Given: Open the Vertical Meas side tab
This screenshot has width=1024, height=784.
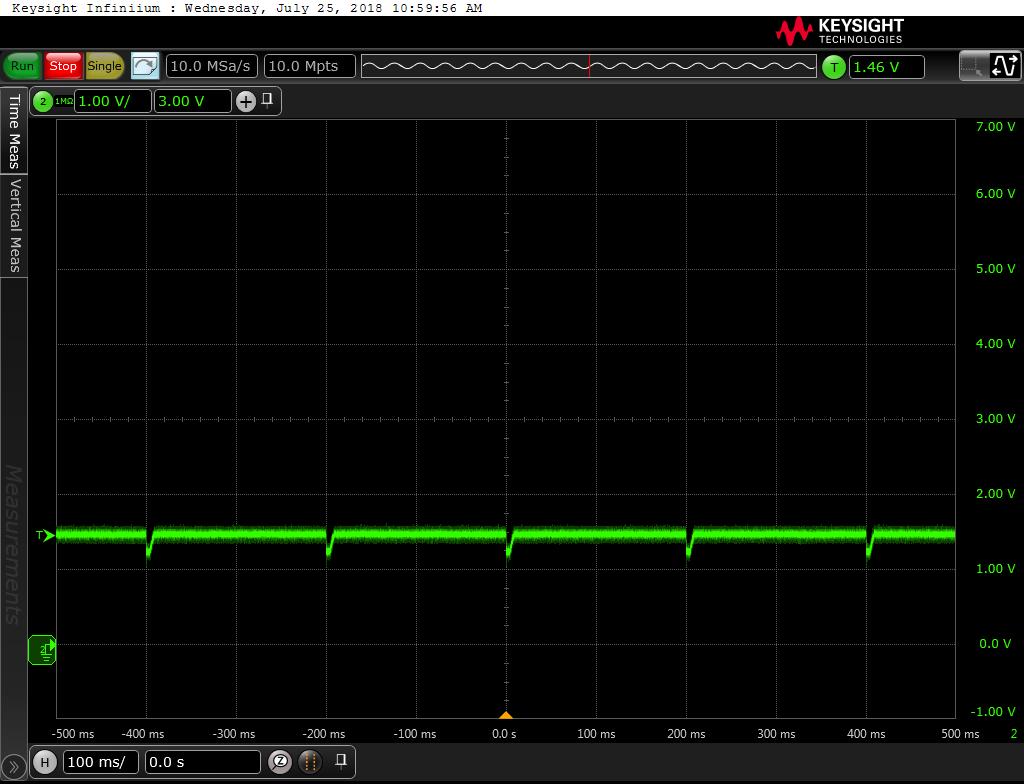Looking at the screenshot, I should 14,225.
